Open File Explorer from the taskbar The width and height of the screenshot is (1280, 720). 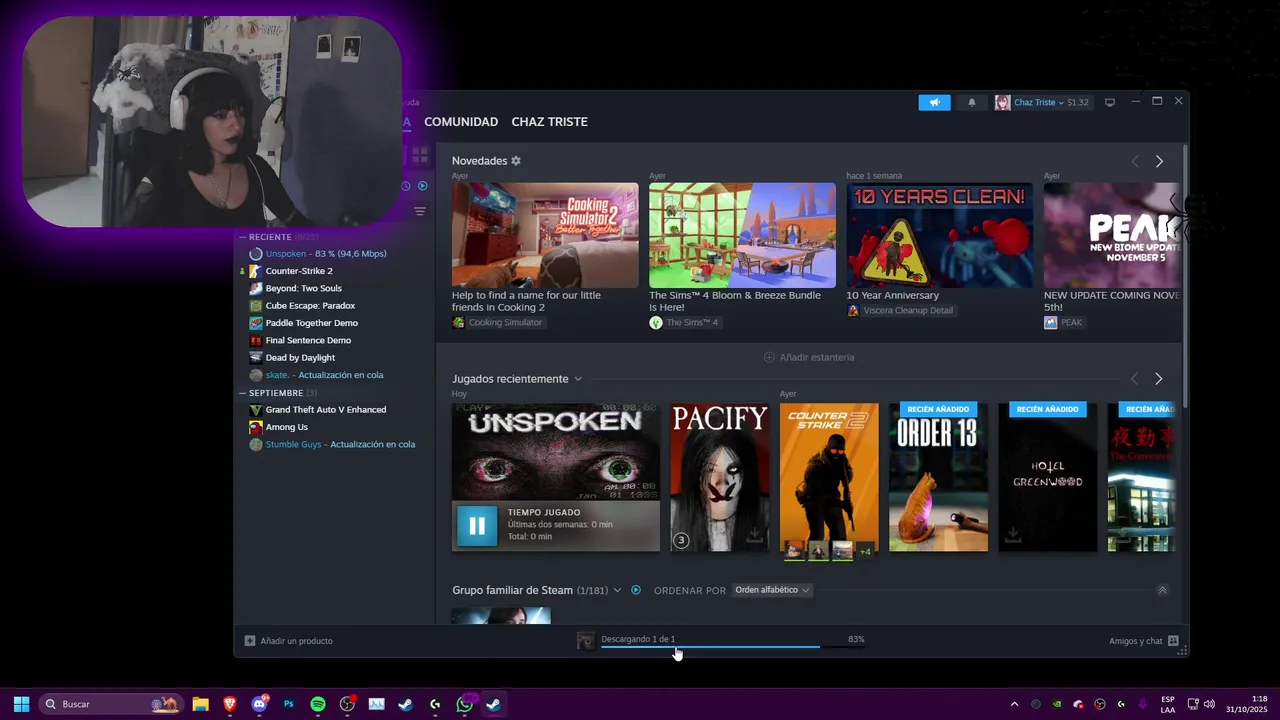[x=200, y=704]
